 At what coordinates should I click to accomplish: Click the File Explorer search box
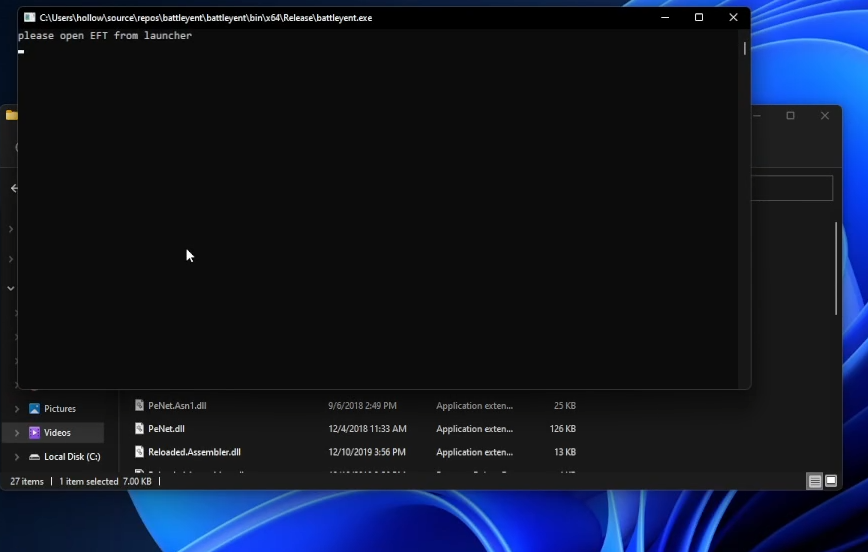click(792, 188)
